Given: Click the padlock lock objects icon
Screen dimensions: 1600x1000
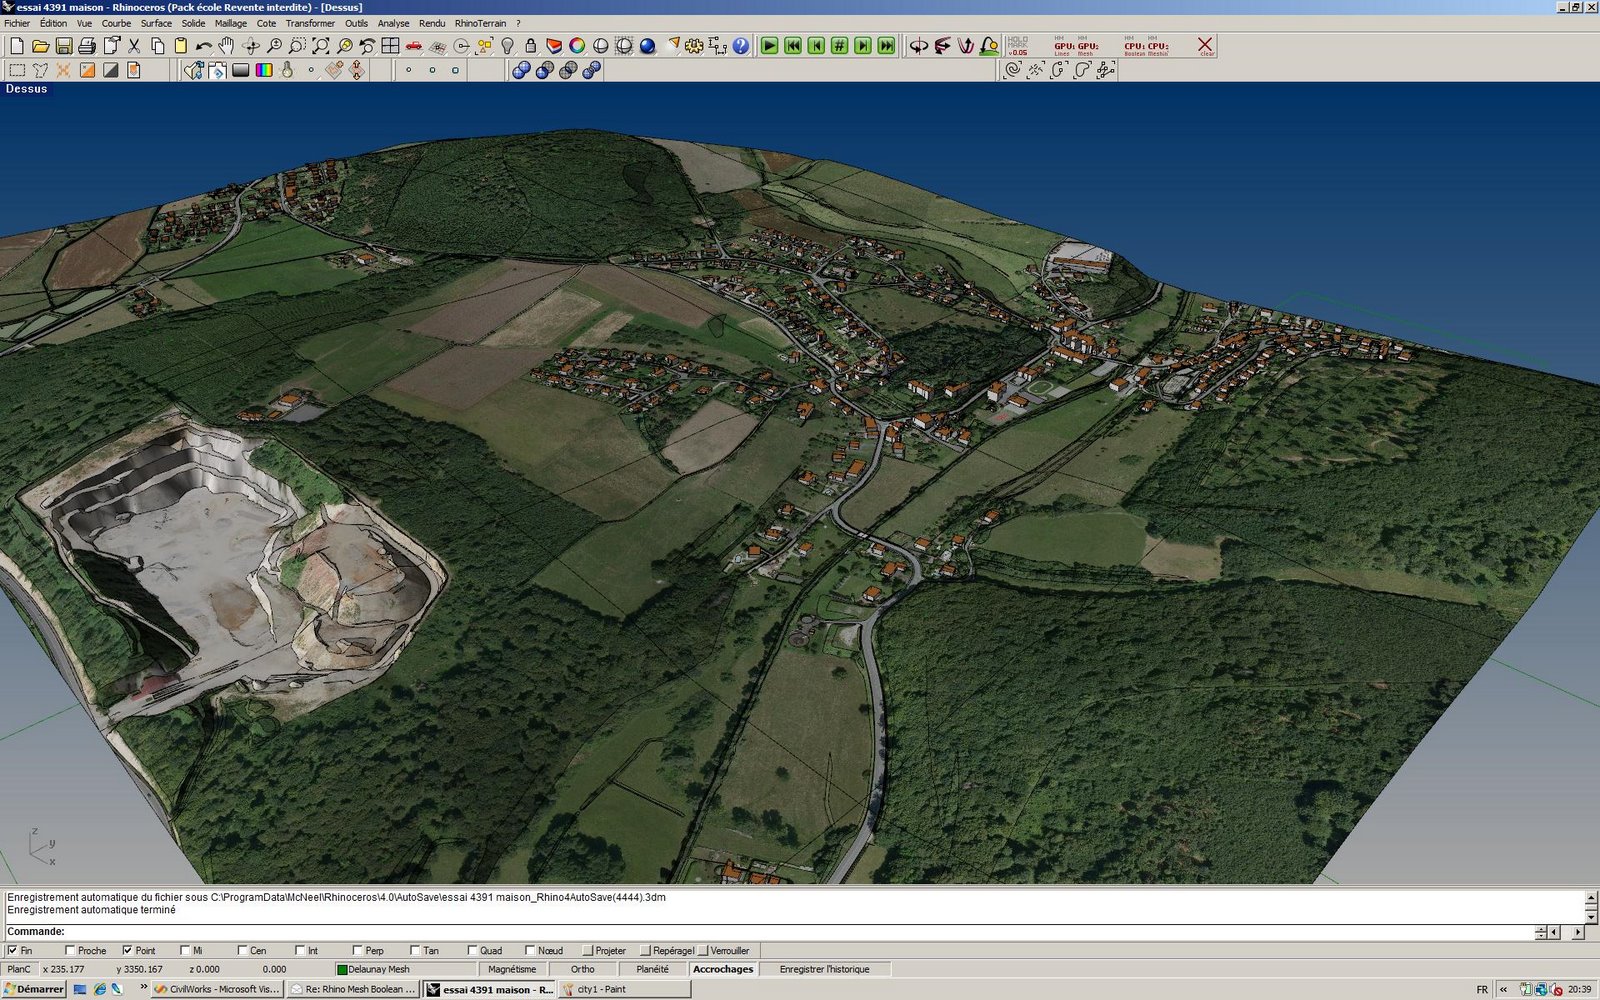Looking at the screenshot, I should (530, 46).
